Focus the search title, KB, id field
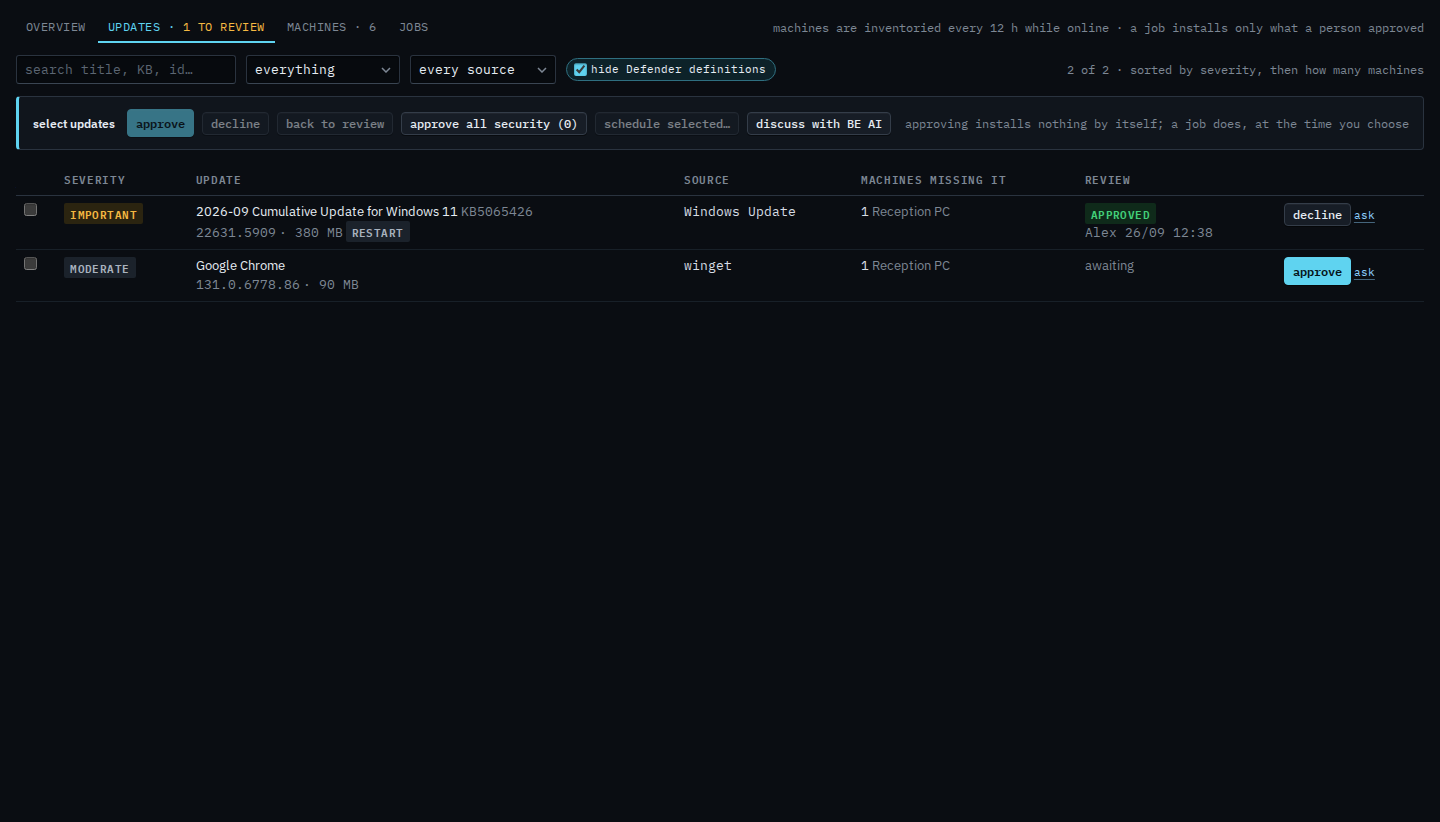Viewport: 1440px width, 822px height. pyautogui.click(x=126, y=69)
